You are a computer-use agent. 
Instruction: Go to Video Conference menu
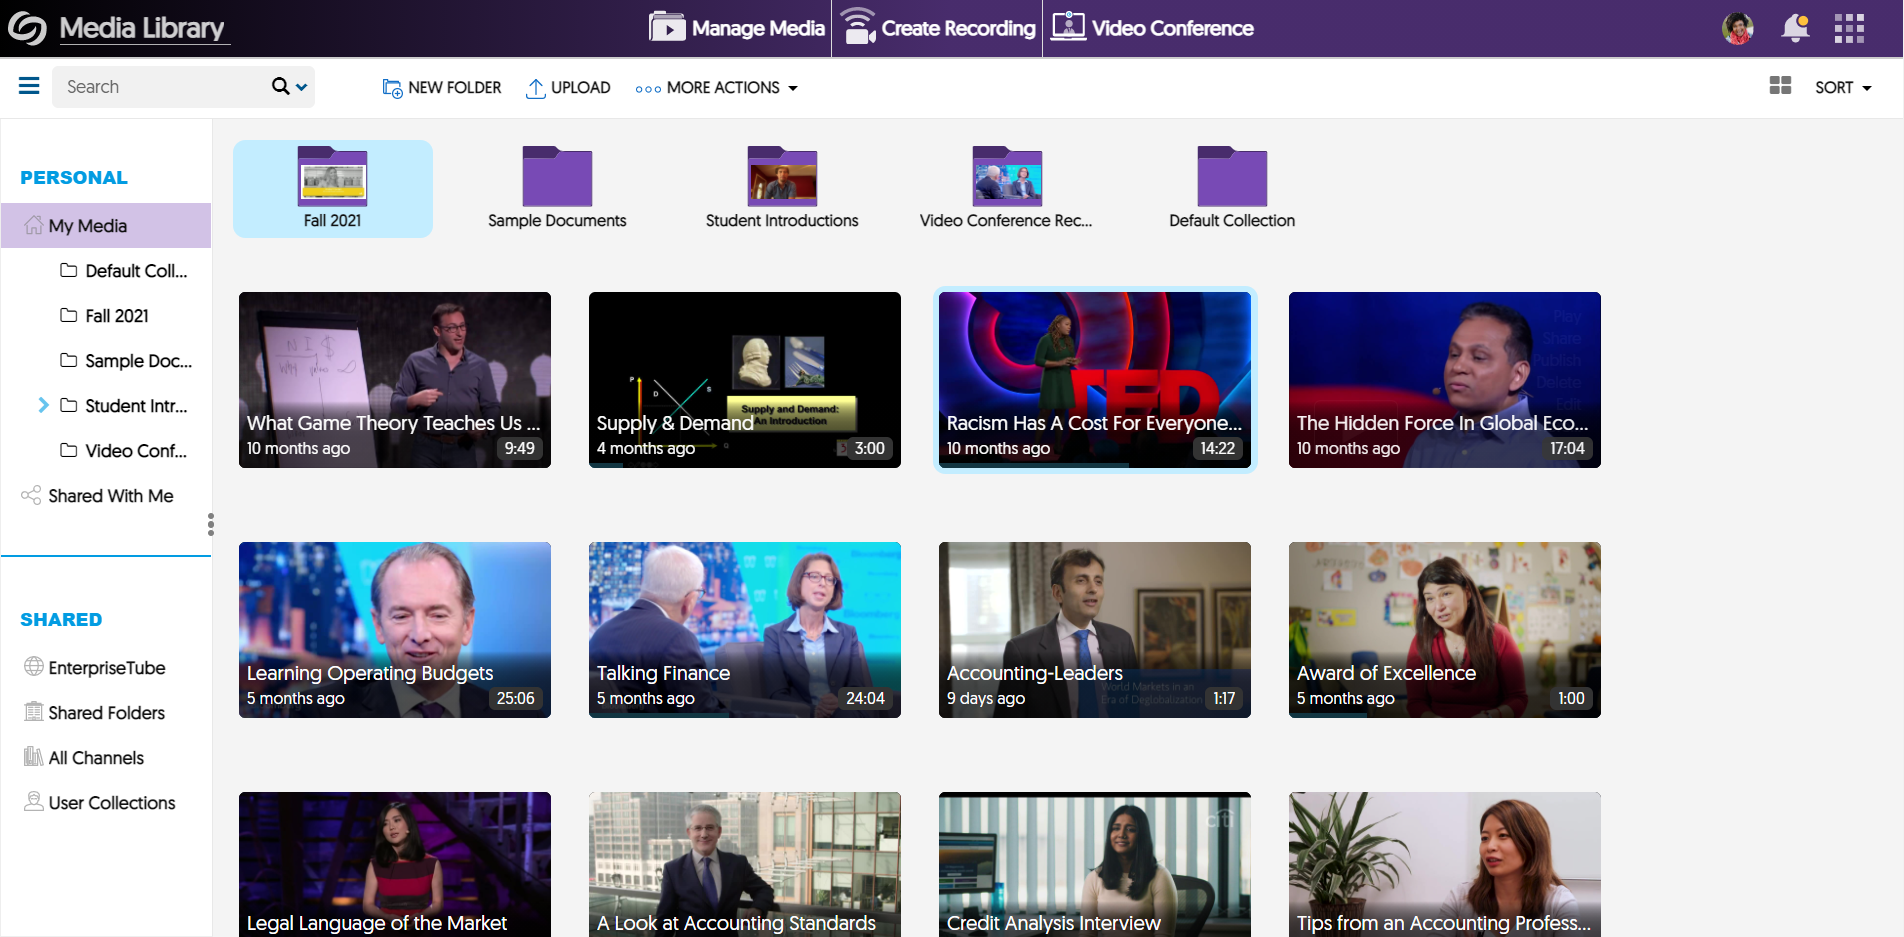point(1152,28)
